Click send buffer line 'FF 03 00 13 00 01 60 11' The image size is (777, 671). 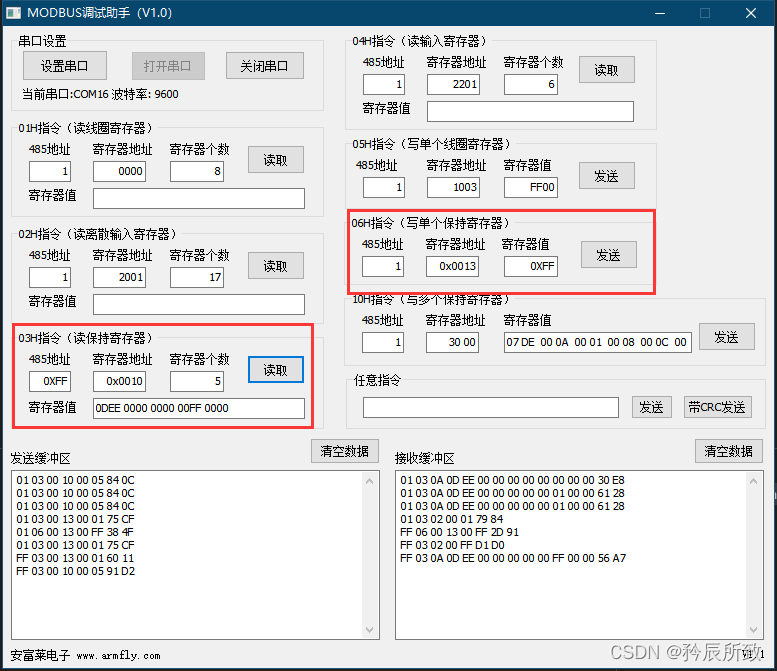coord(75,558)
